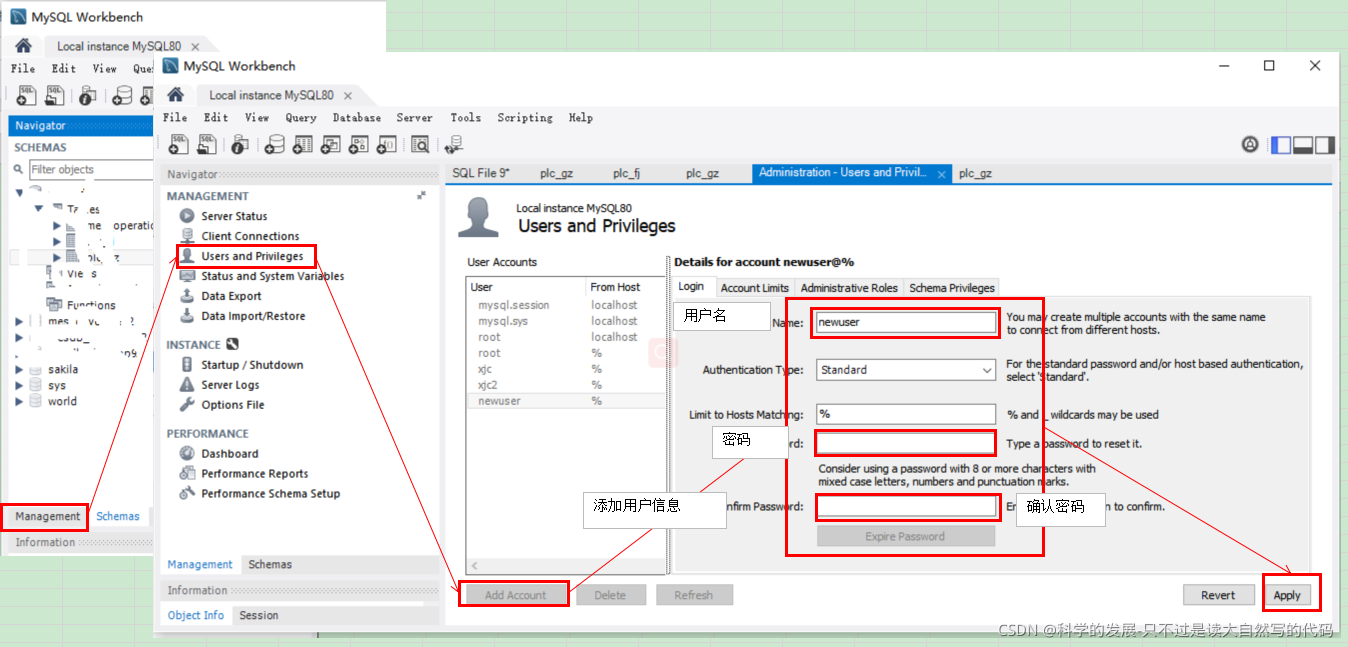Click the Revert button

(1218, 595)
